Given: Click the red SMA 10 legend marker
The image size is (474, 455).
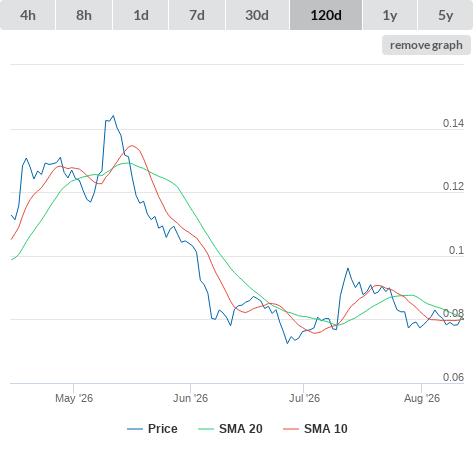Looking at the screenshot, I should click(x=291, y=429).
